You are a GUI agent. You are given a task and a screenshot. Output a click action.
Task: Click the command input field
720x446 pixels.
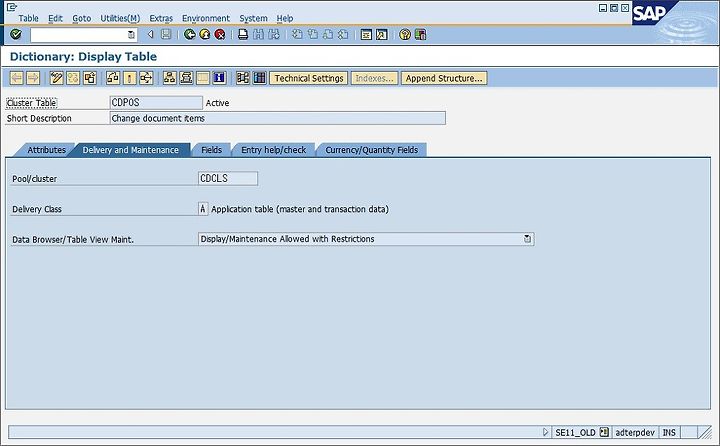pos(79,34)
